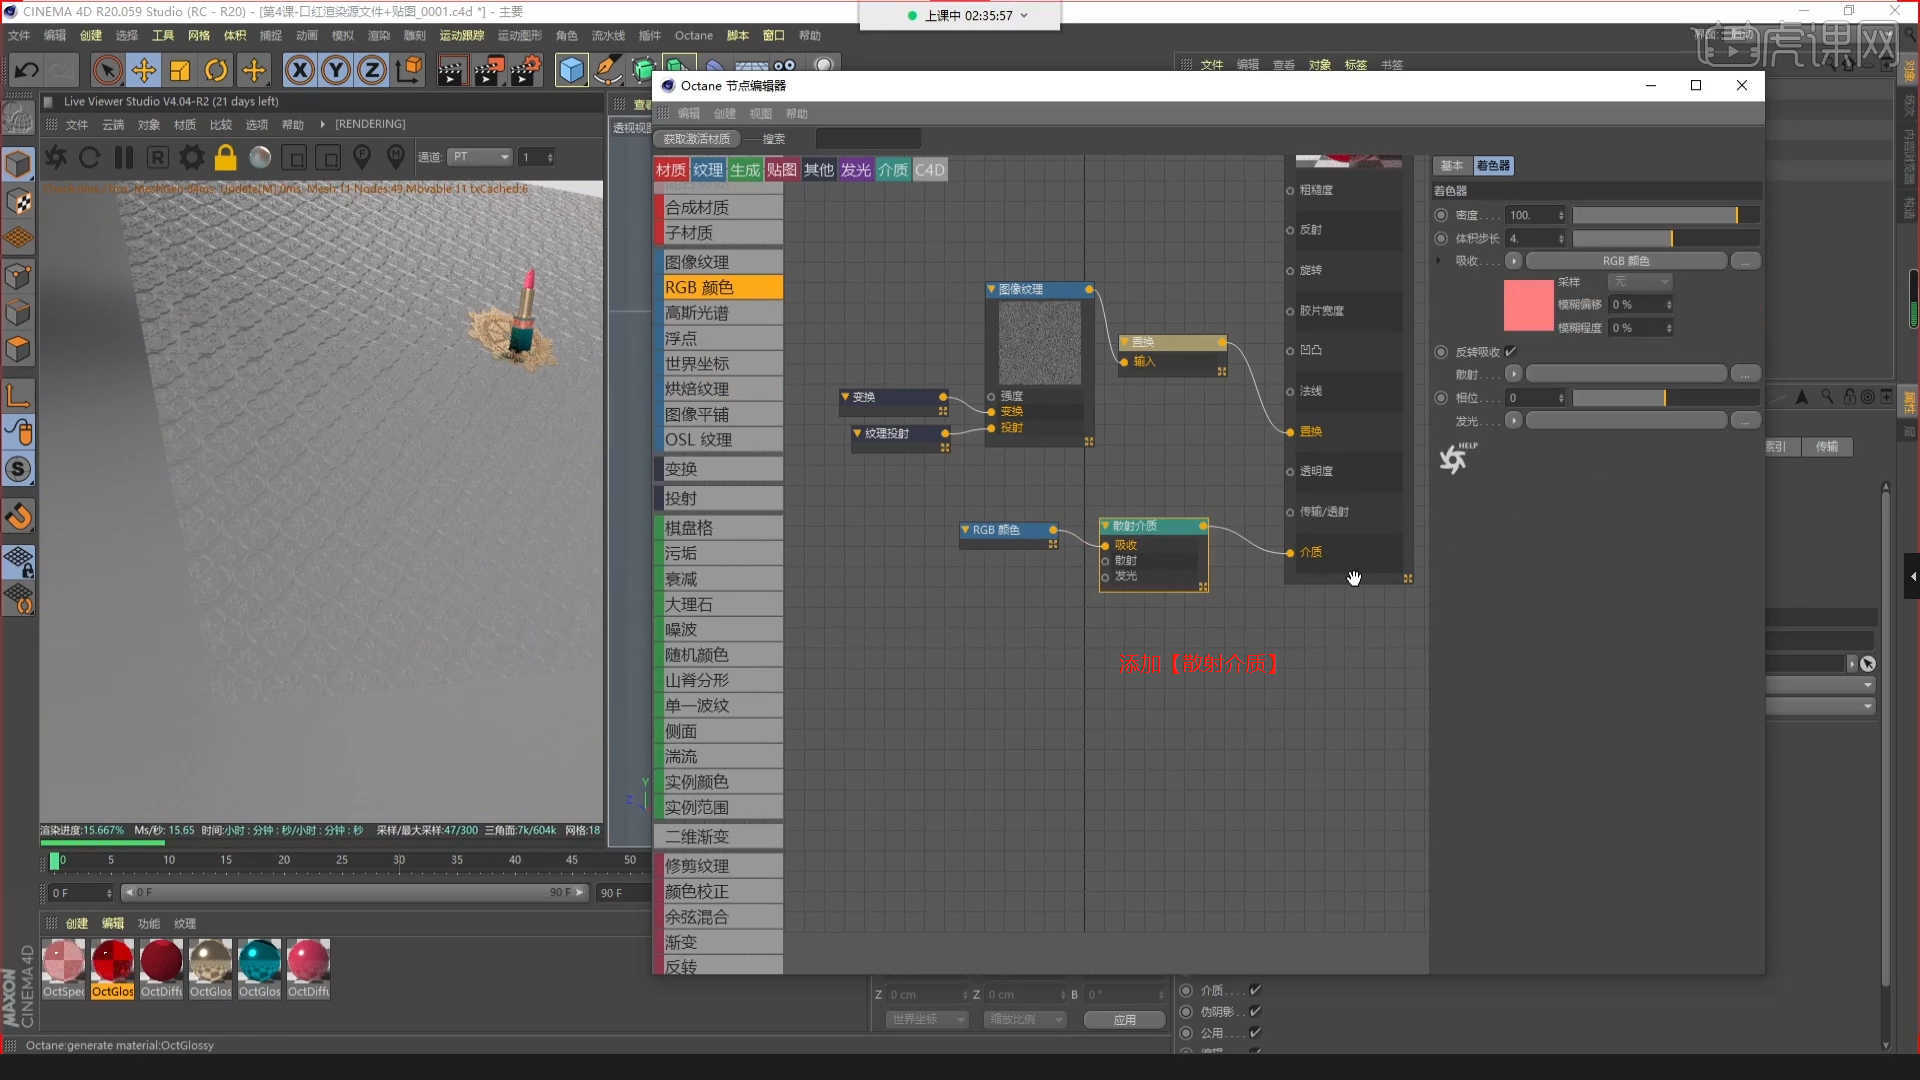Collapse the 变换 node triangle

(x=845, y=397)
